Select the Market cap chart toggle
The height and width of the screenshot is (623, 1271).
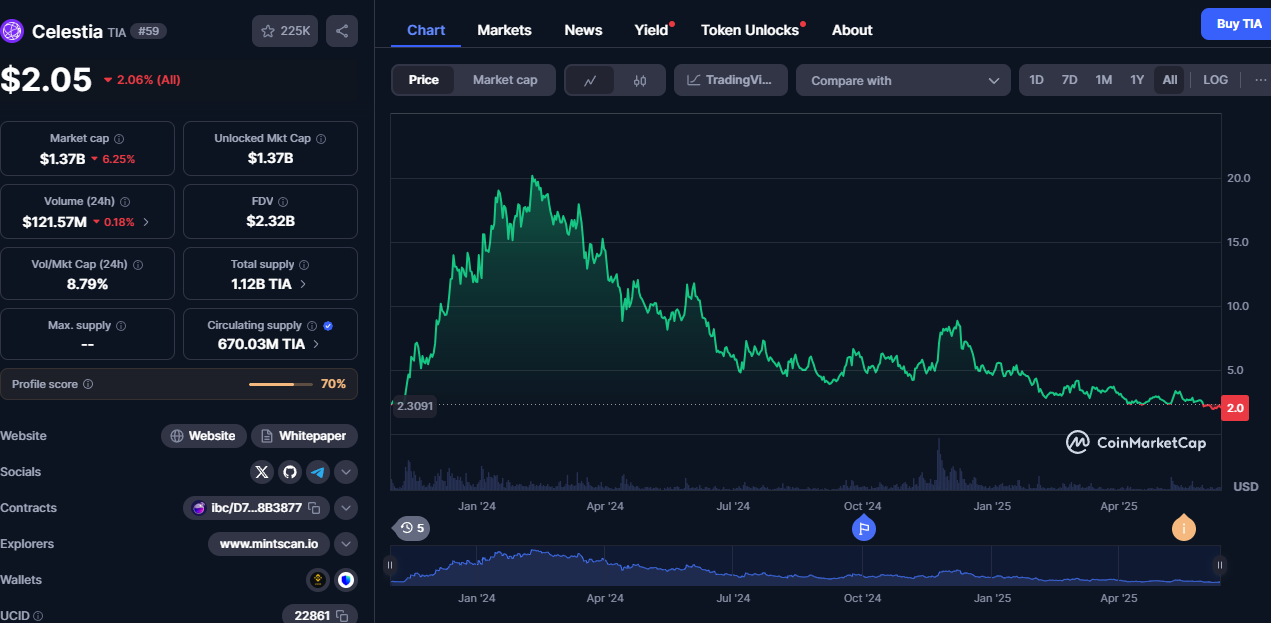[x=505, y=80]
